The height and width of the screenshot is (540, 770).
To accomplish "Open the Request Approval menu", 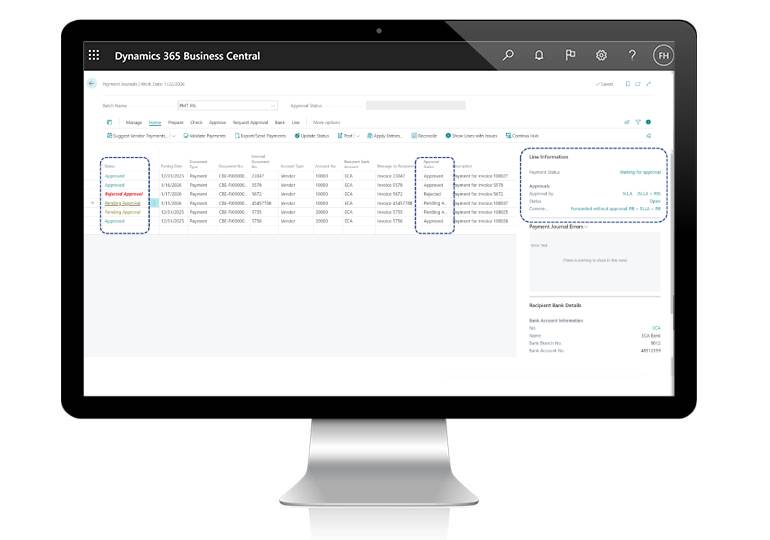I will click(x=250, y=122).
